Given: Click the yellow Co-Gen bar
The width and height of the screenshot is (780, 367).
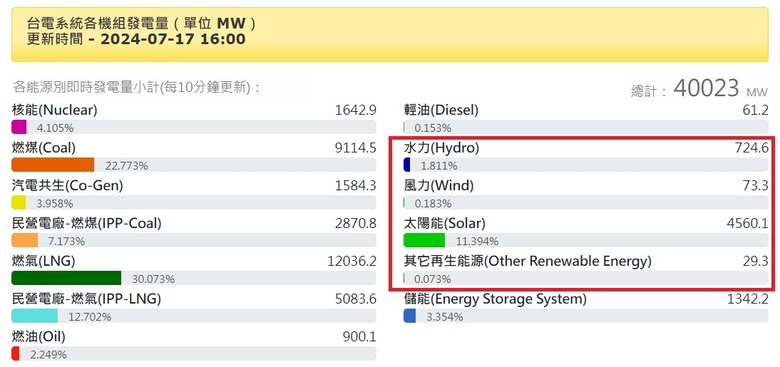Looking at the screenshot, I should [x=18, y=203].
